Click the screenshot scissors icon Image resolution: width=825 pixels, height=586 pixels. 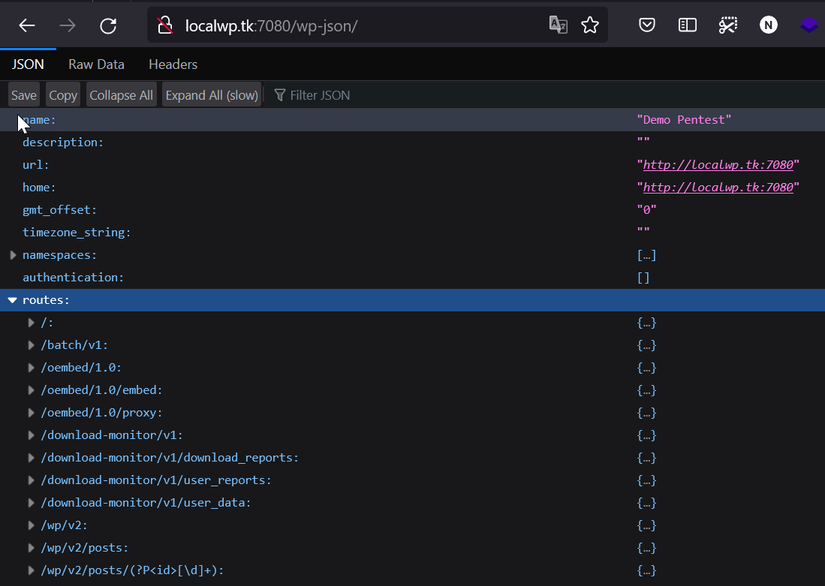(727, 26)
